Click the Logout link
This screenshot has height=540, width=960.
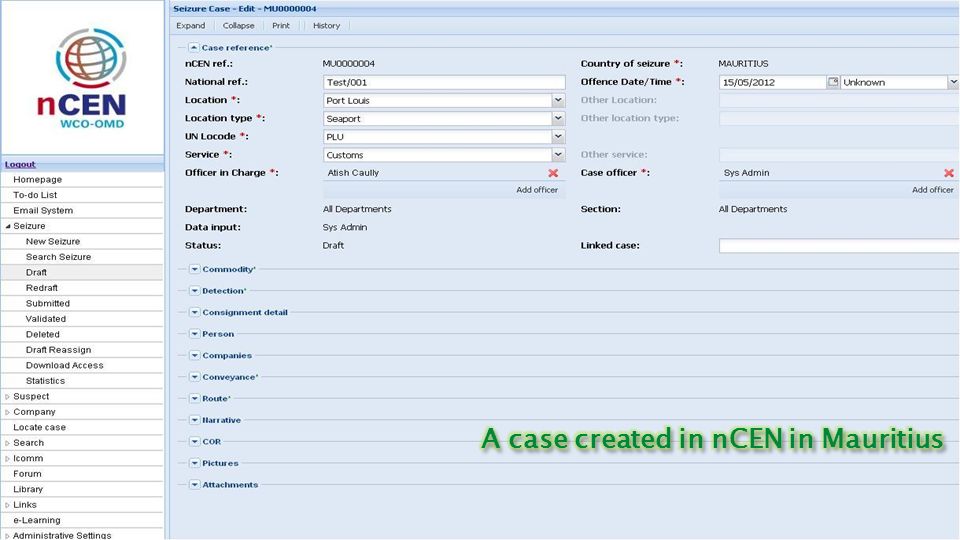(20, 164)
